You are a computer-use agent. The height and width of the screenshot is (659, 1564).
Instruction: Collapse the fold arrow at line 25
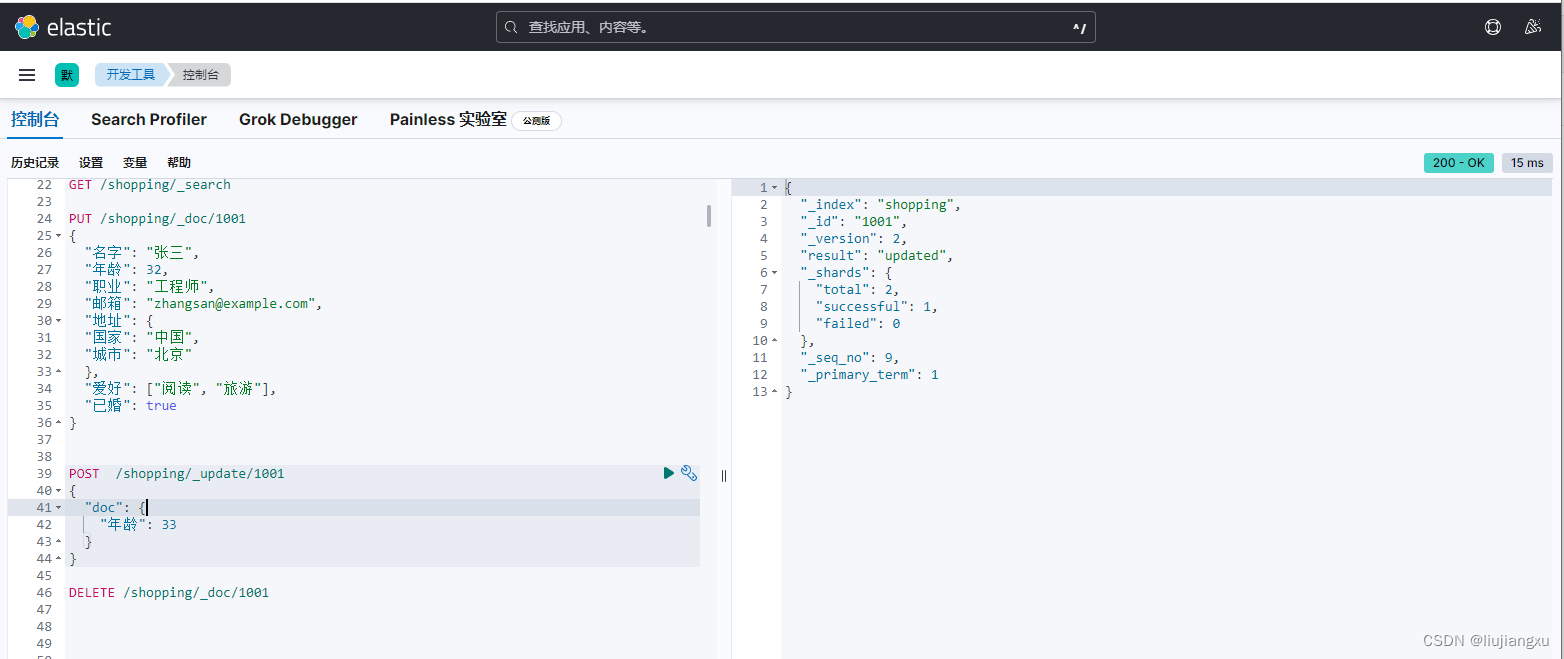click(58, 236)
